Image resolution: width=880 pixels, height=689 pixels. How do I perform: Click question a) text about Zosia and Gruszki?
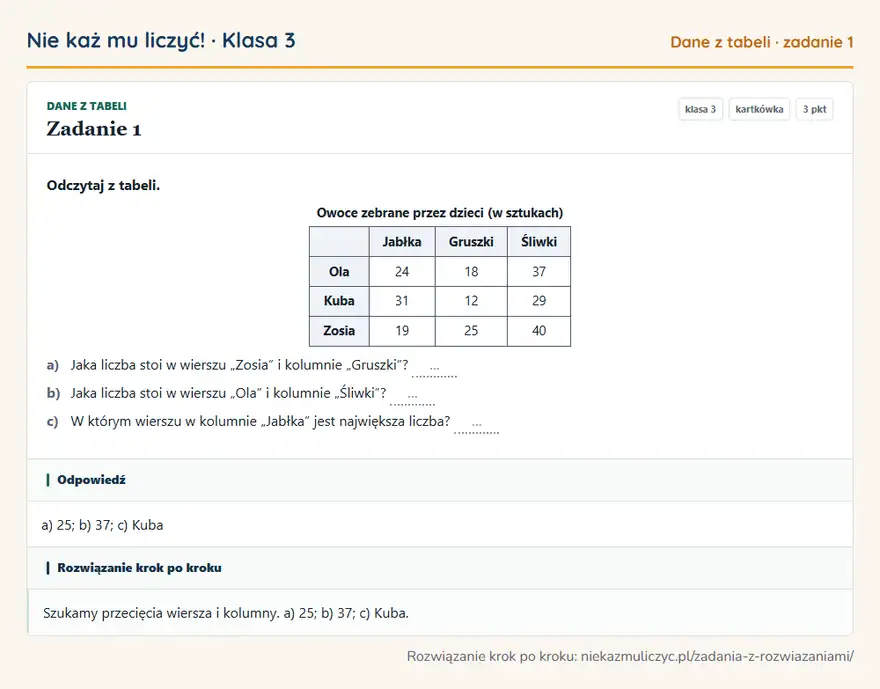click(x=239, y=365)
